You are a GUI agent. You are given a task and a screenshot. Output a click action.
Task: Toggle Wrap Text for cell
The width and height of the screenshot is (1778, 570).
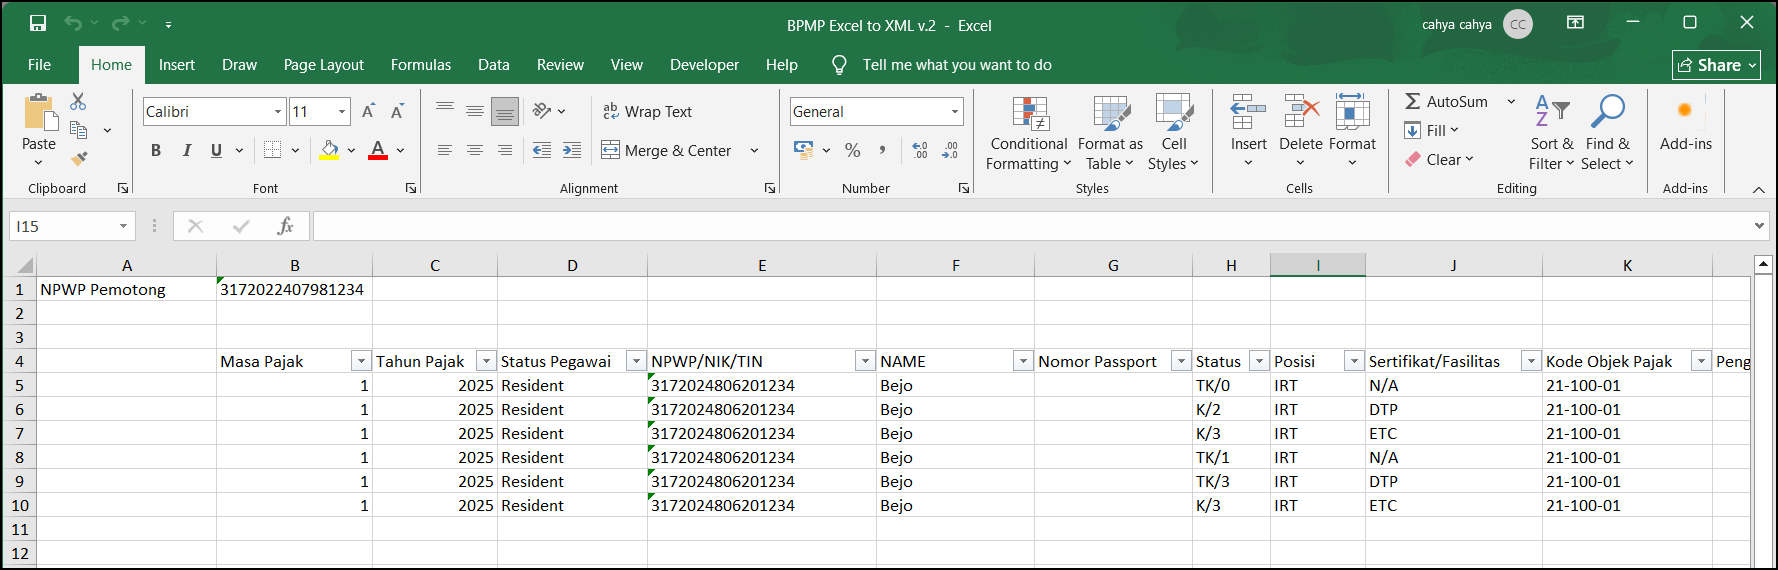pyautogui.click(x=647, y=112)
